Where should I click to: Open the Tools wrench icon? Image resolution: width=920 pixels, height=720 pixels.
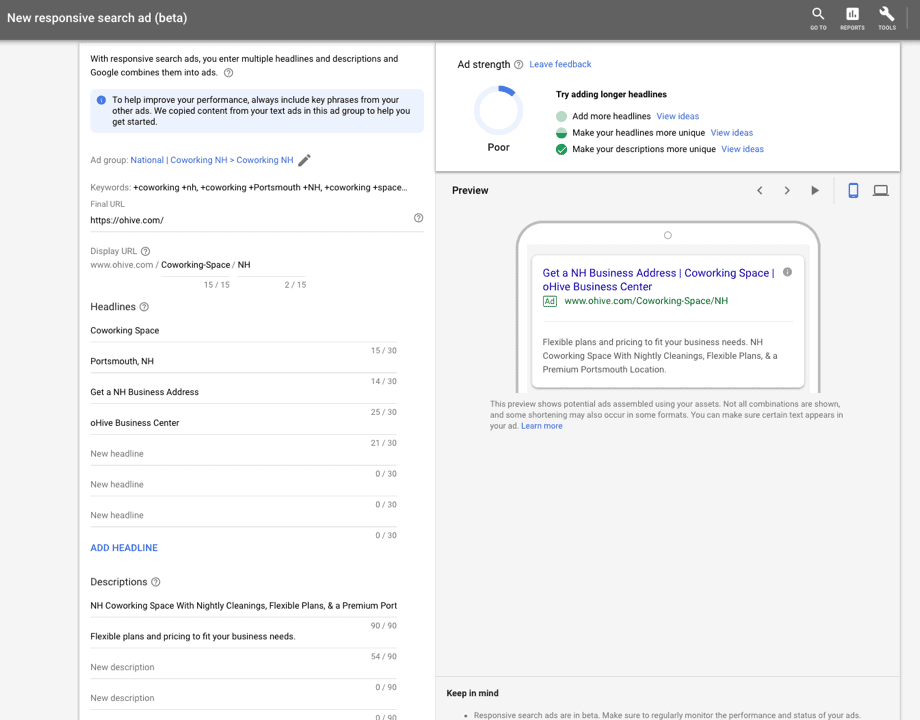(x=887, y=18)
